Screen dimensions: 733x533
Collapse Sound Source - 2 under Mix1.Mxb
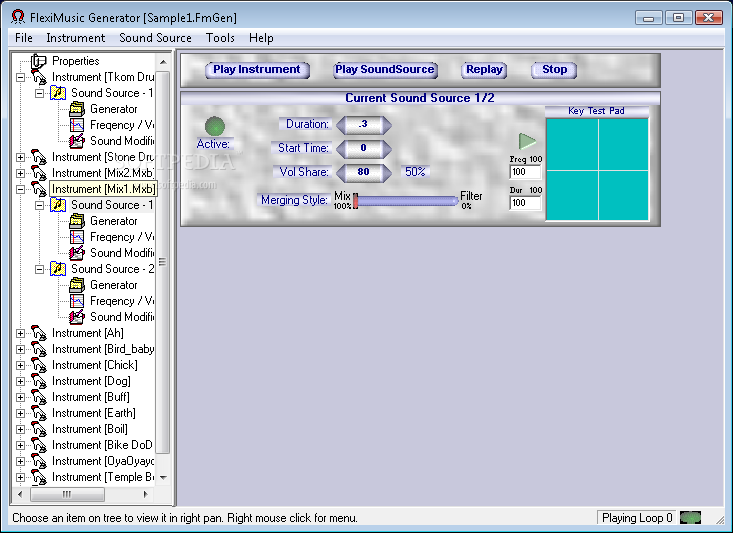tap(40, 269)
